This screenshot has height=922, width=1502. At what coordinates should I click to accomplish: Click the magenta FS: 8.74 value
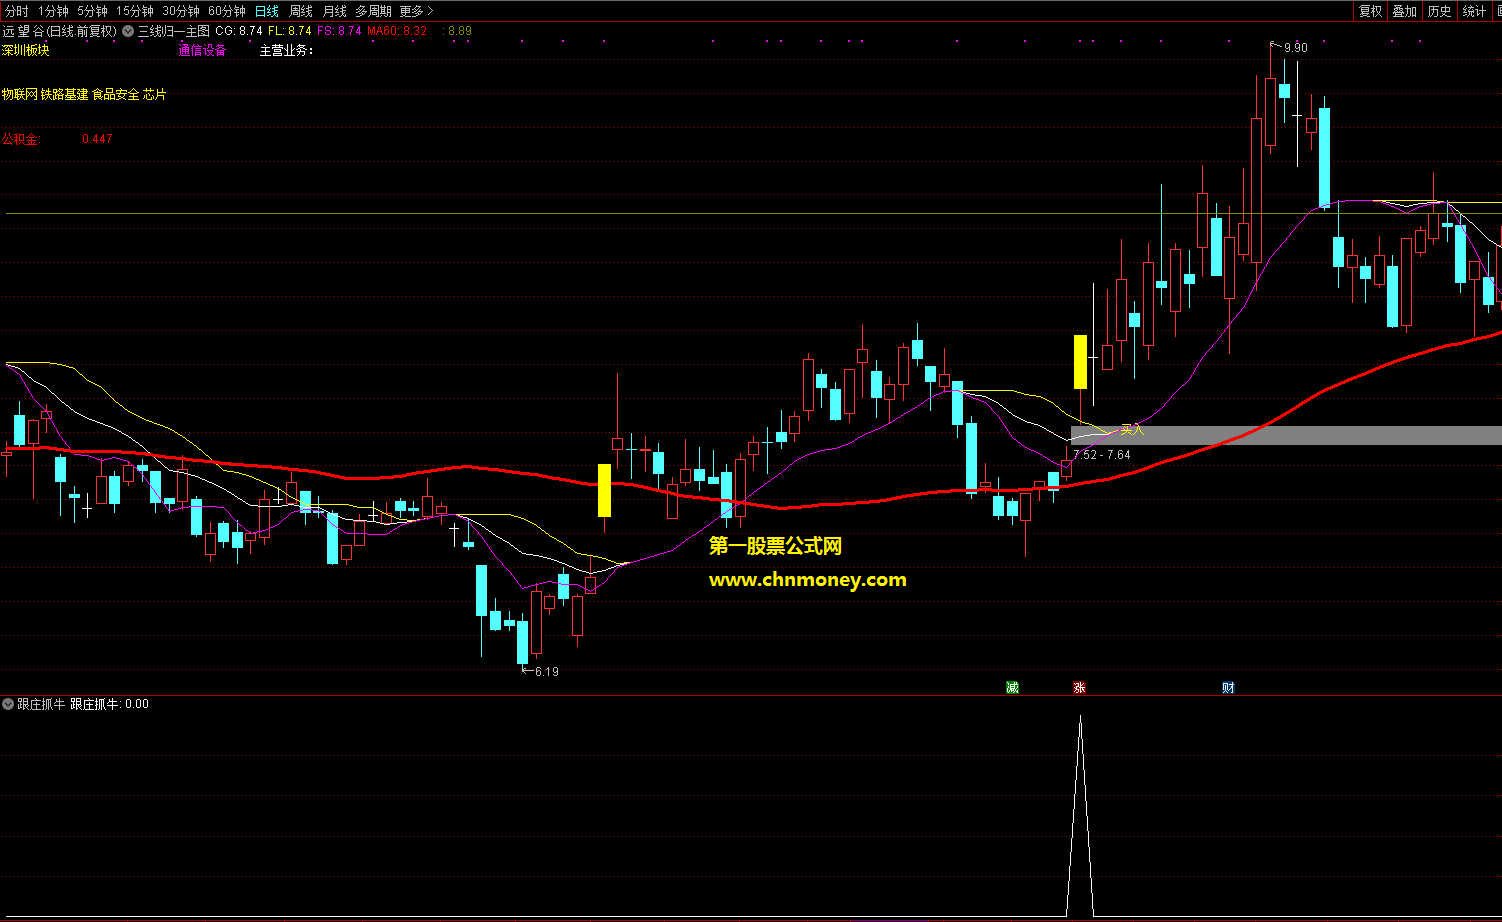pos(339,31)
